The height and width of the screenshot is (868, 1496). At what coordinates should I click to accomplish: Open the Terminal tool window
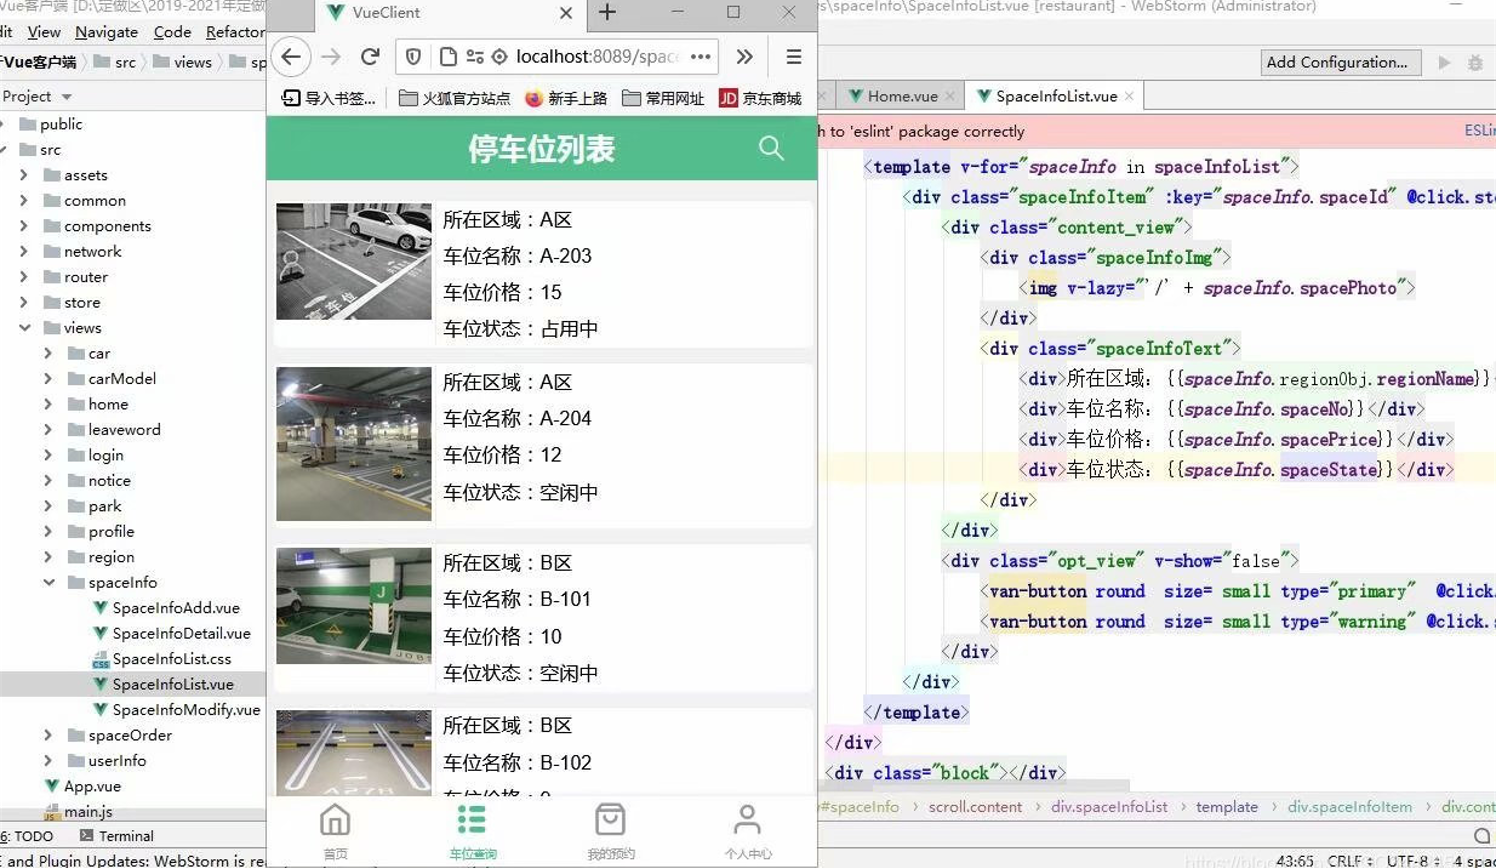pos(116,836)
